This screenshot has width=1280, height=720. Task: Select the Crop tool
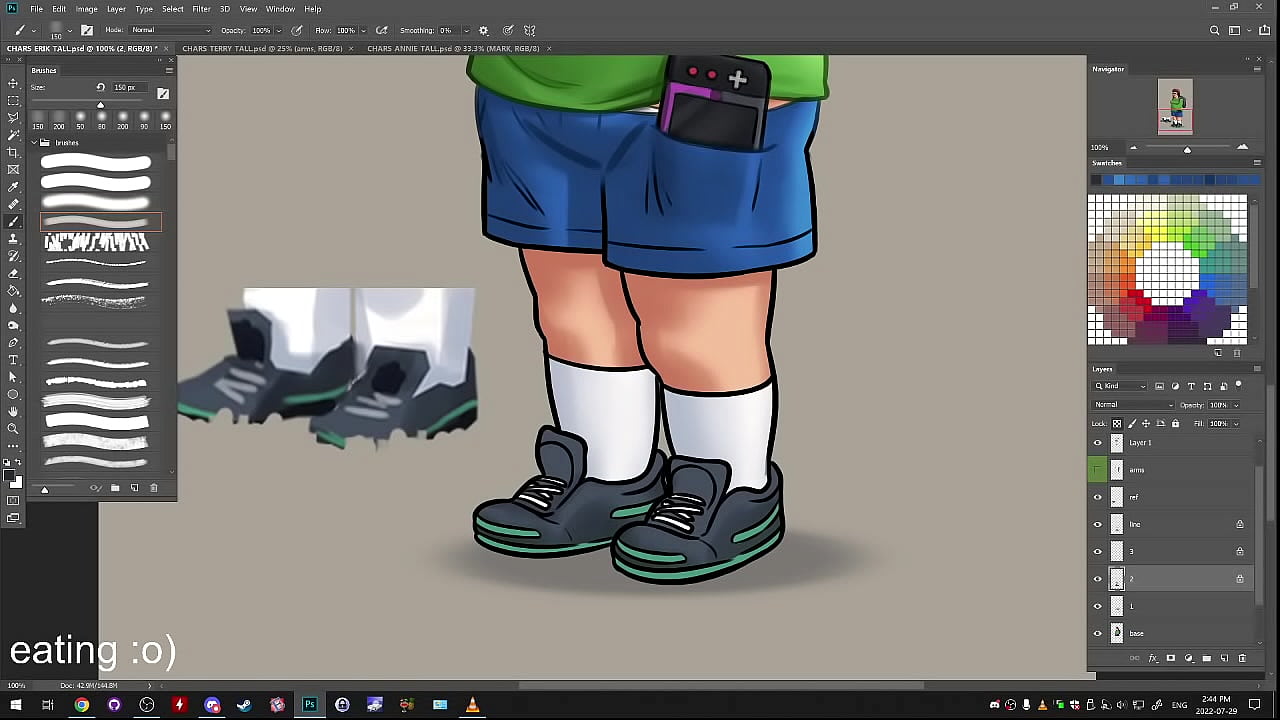13,152
